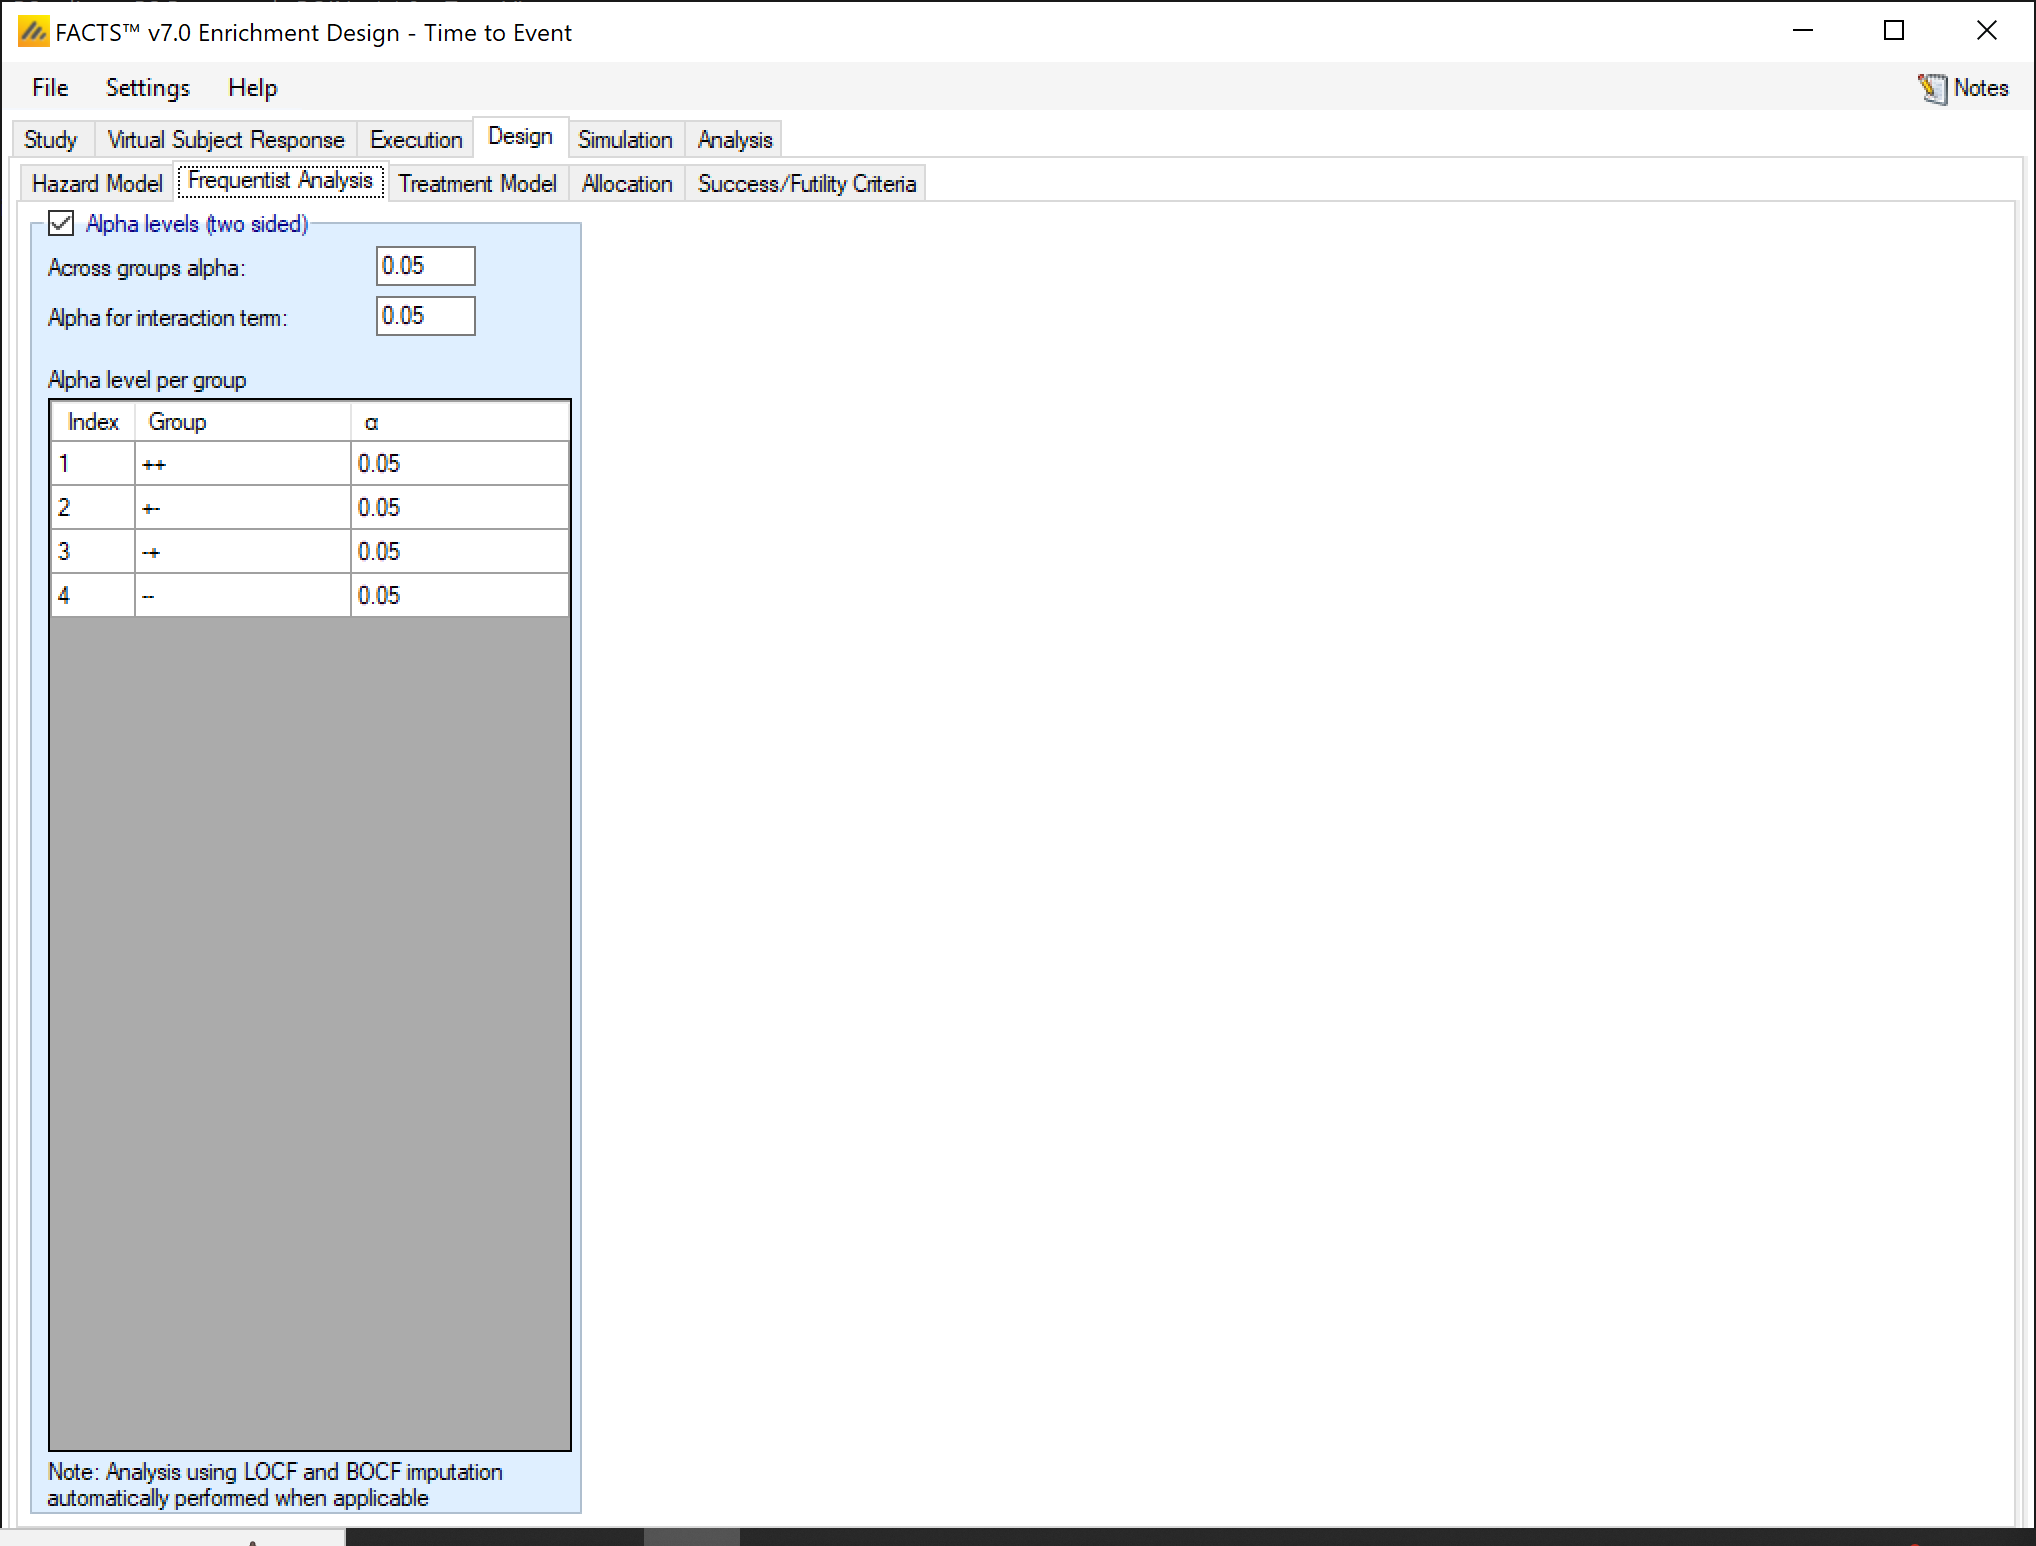Viewport: 2036px width, 1546px height.
Task: Uncheck the Alpha levels (two sided) checkbox
Action: click(x=62, y=223)
